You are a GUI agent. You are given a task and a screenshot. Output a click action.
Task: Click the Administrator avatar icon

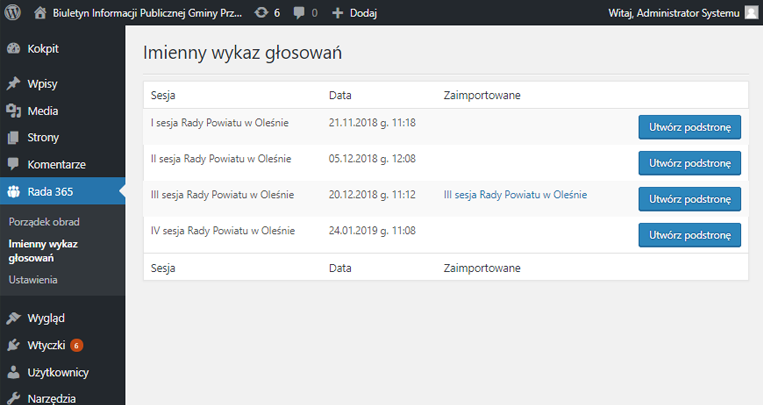click(751, 13)
